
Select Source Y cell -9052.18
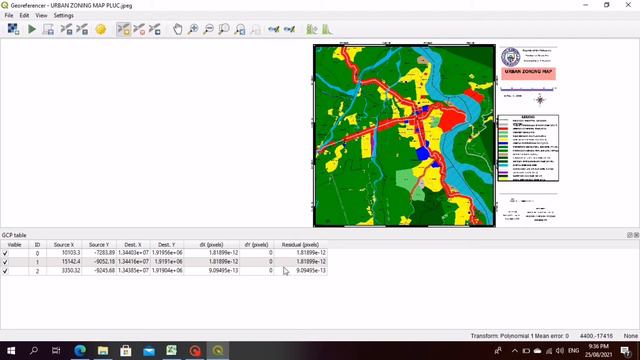pos(99,262)
